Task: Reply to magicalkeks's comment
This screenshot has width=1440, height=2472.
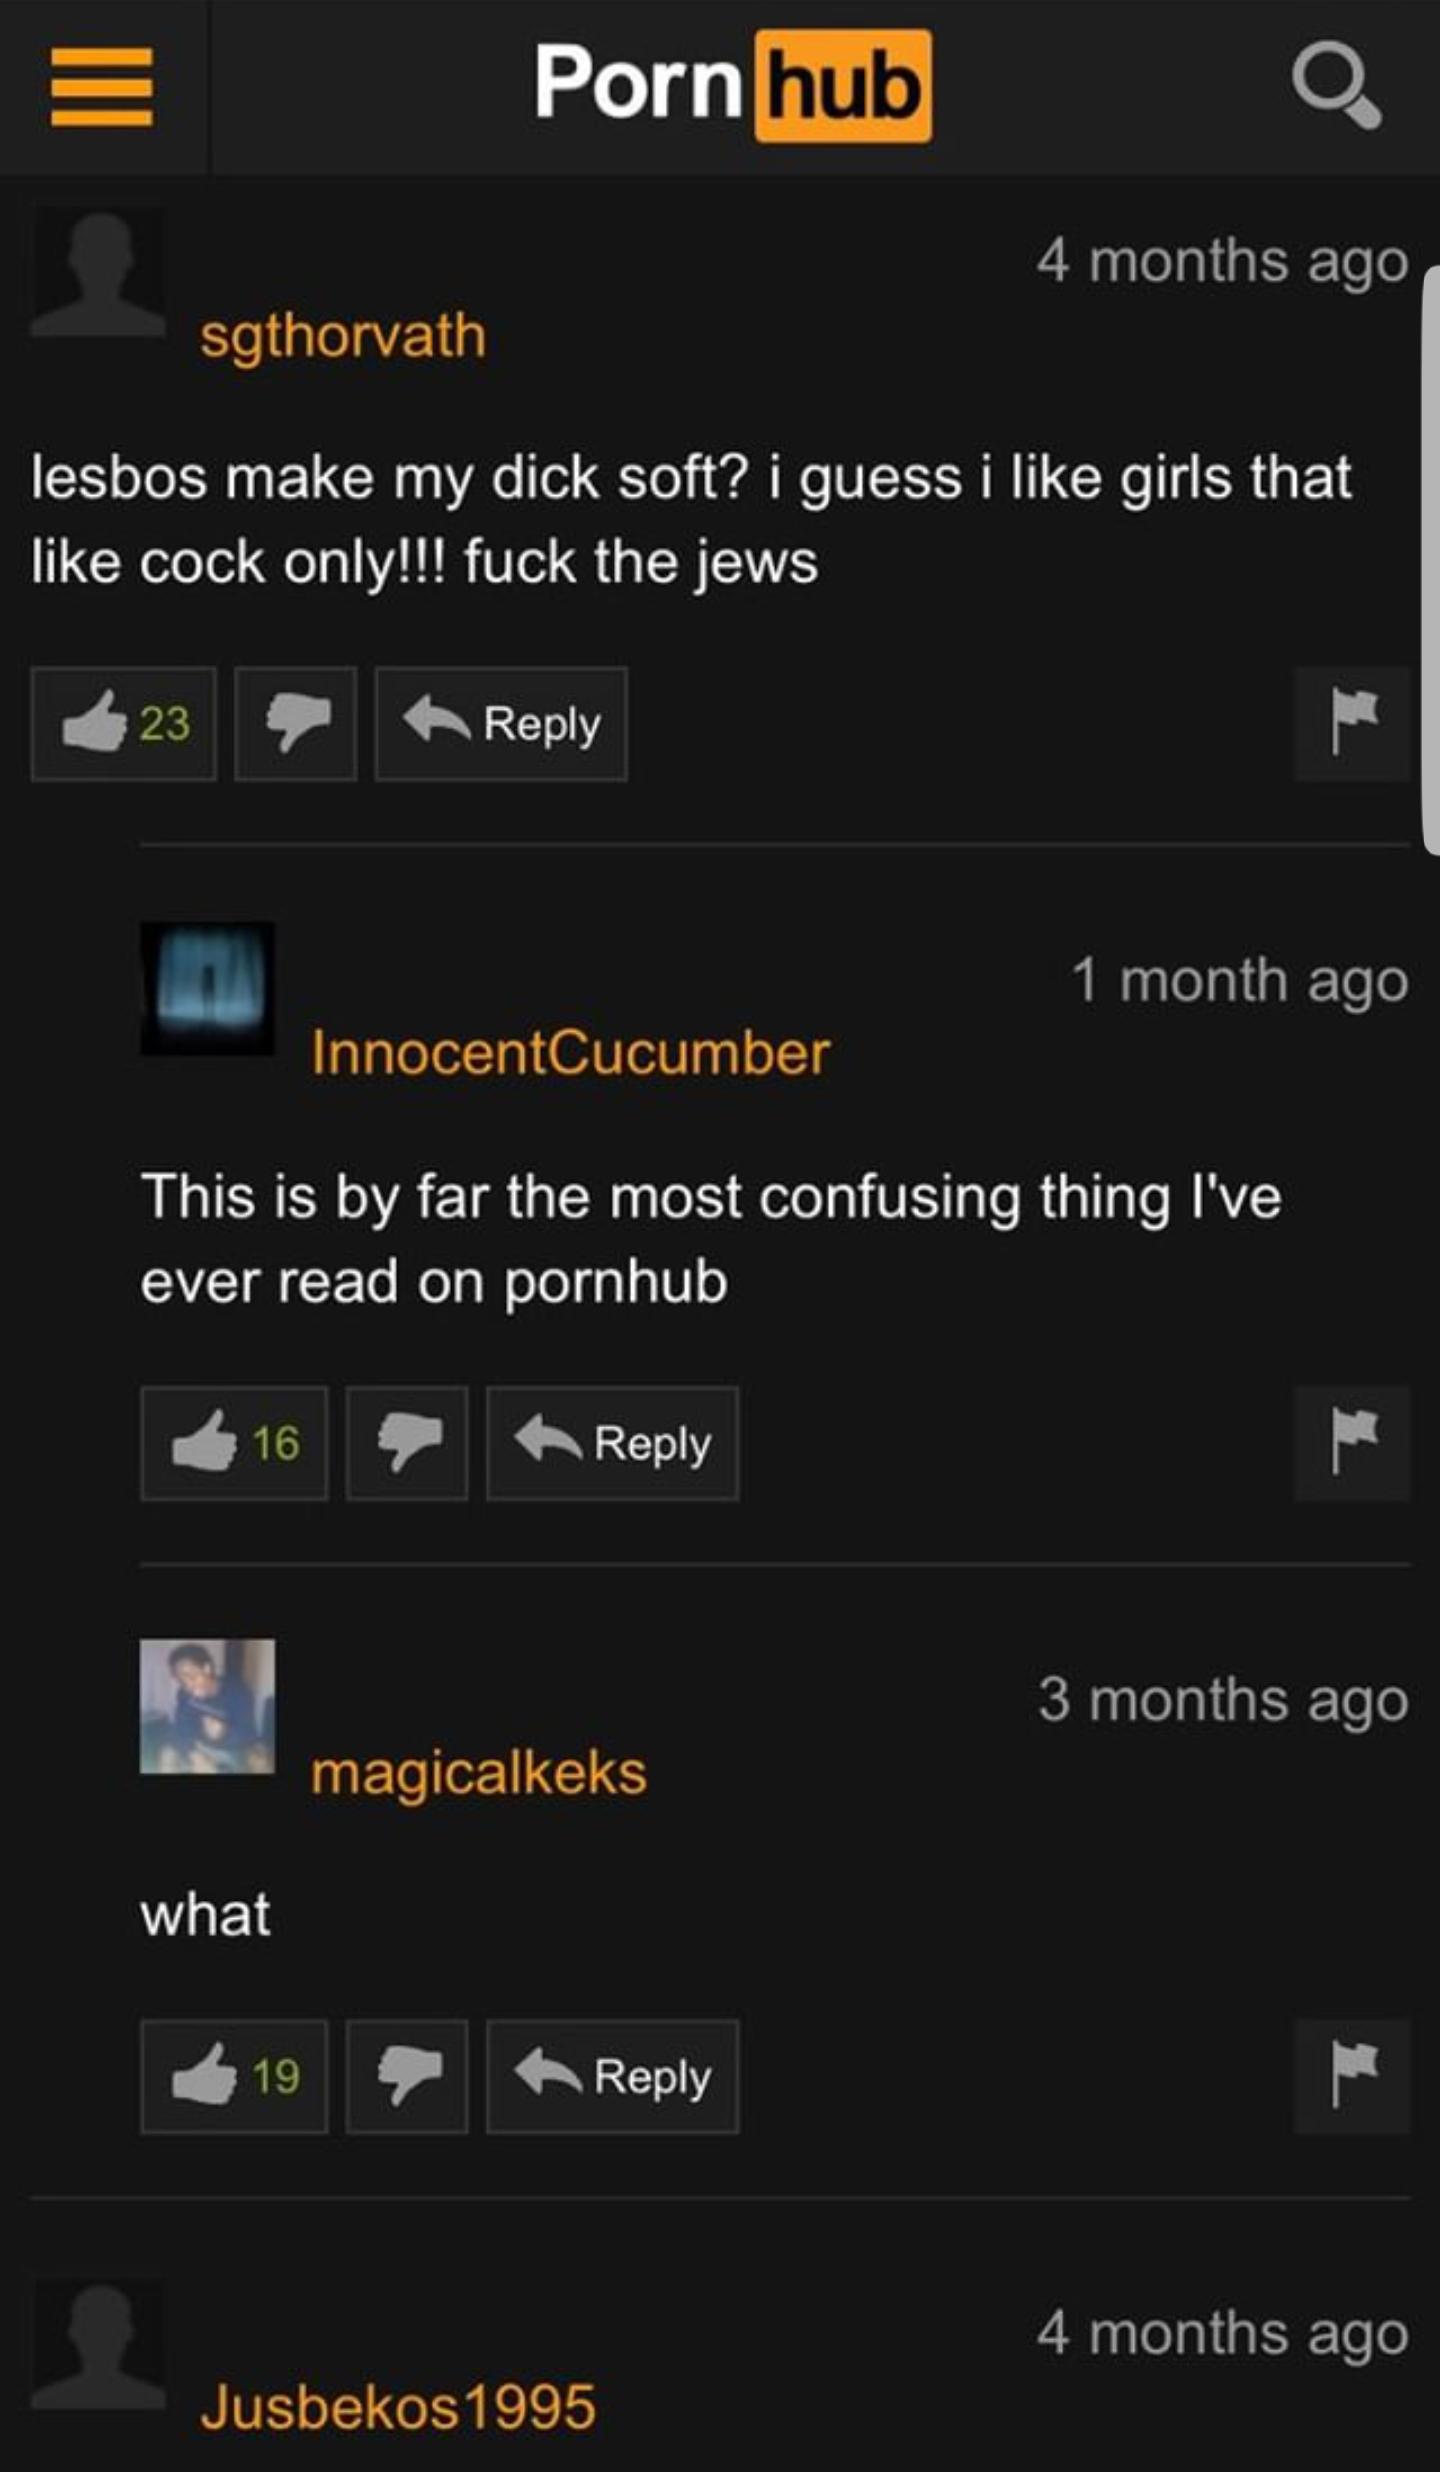Action: [612, 2077]
